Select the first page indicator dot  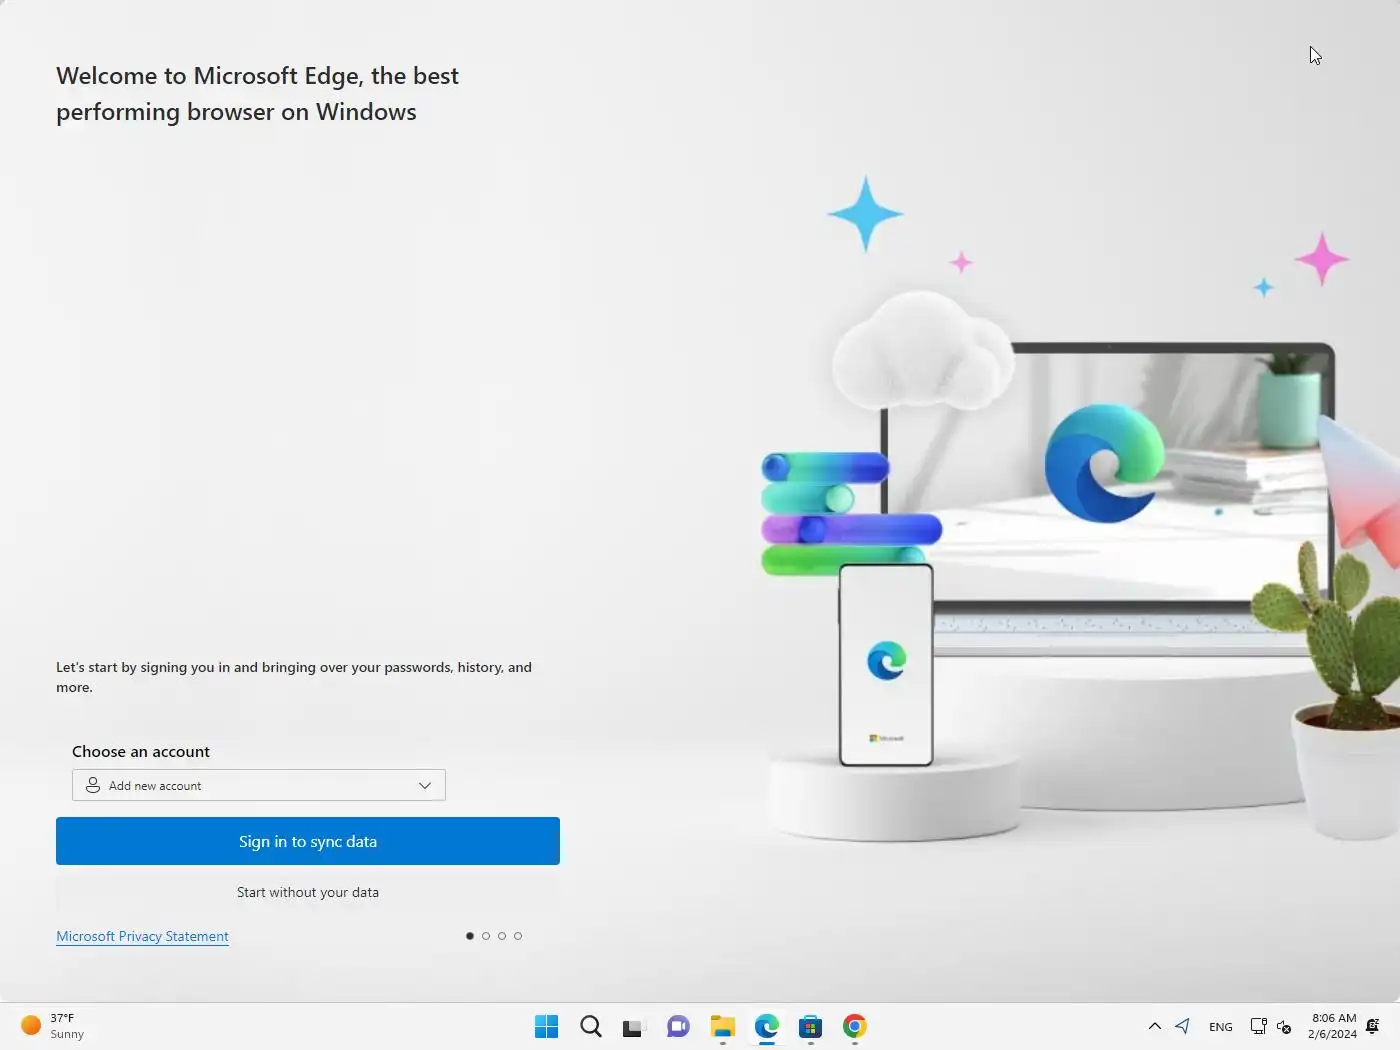470,936
